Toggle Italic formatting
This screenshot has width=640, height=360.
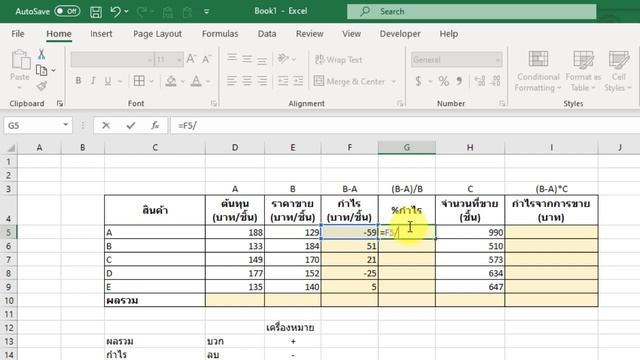click(x=93, y=81)
